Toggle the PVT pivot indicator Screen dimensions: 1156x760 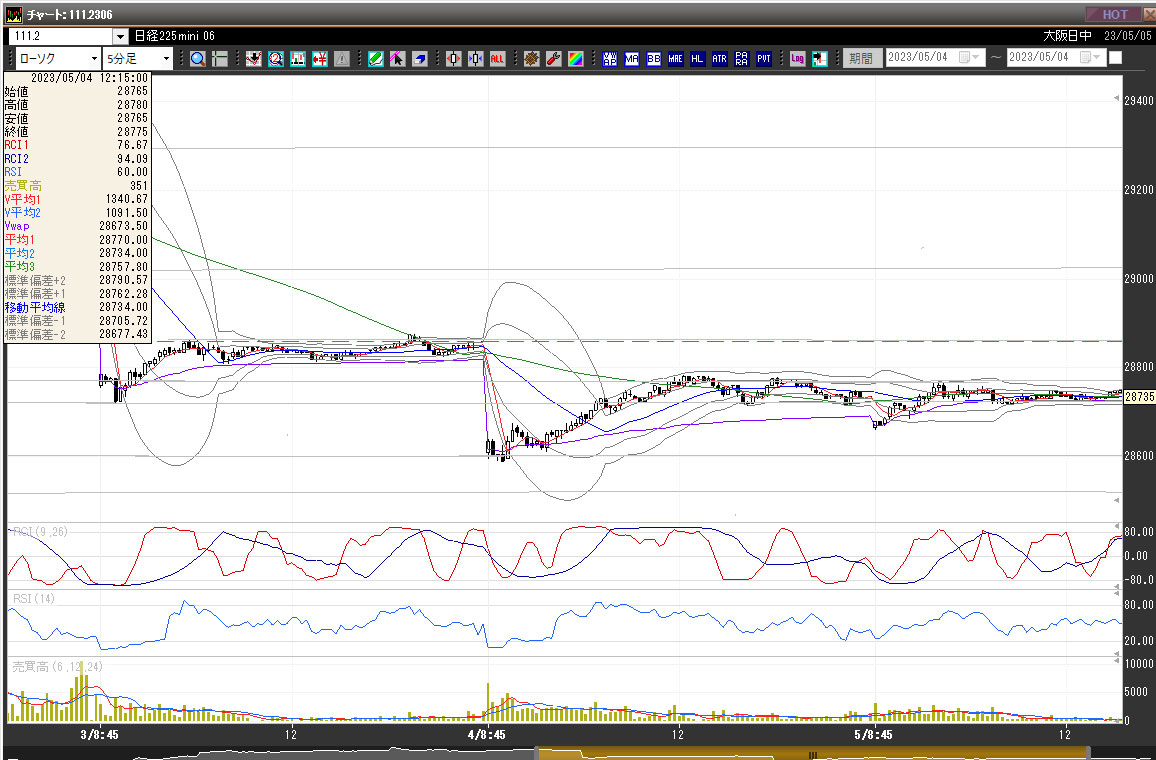764,58
